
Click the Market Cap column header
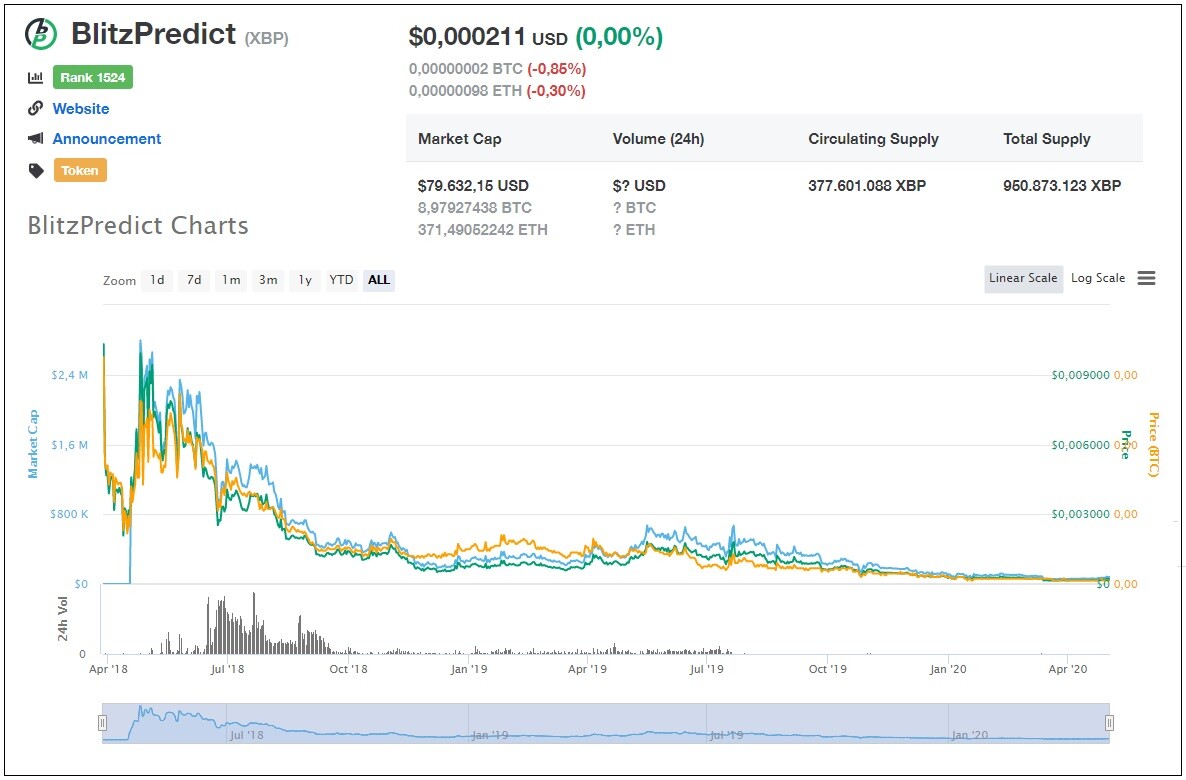460,138
